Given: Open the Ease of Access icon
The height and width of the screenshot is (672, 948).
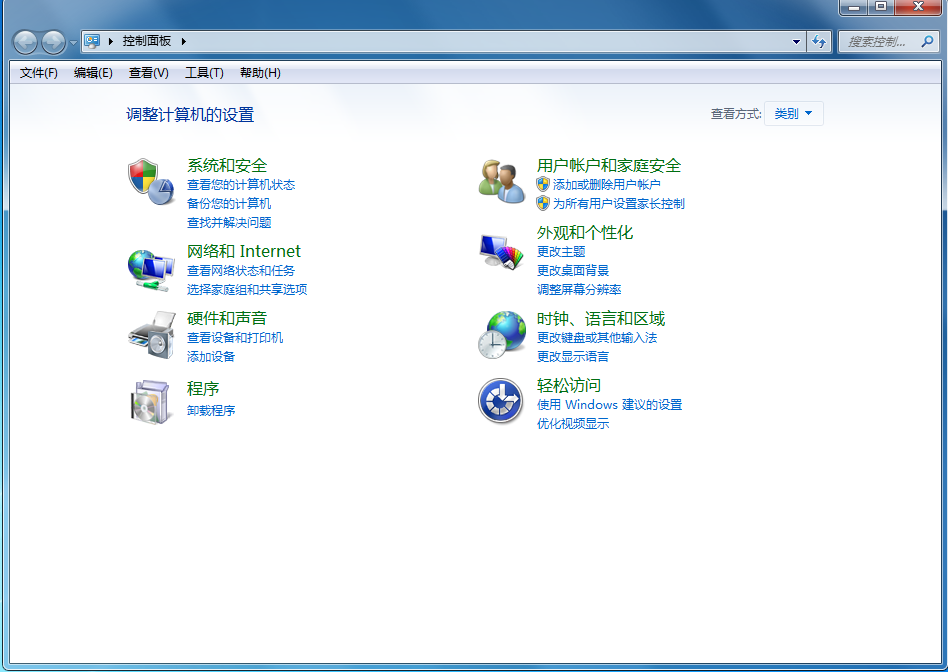Looking at the screenshot, I should point(500,401).
